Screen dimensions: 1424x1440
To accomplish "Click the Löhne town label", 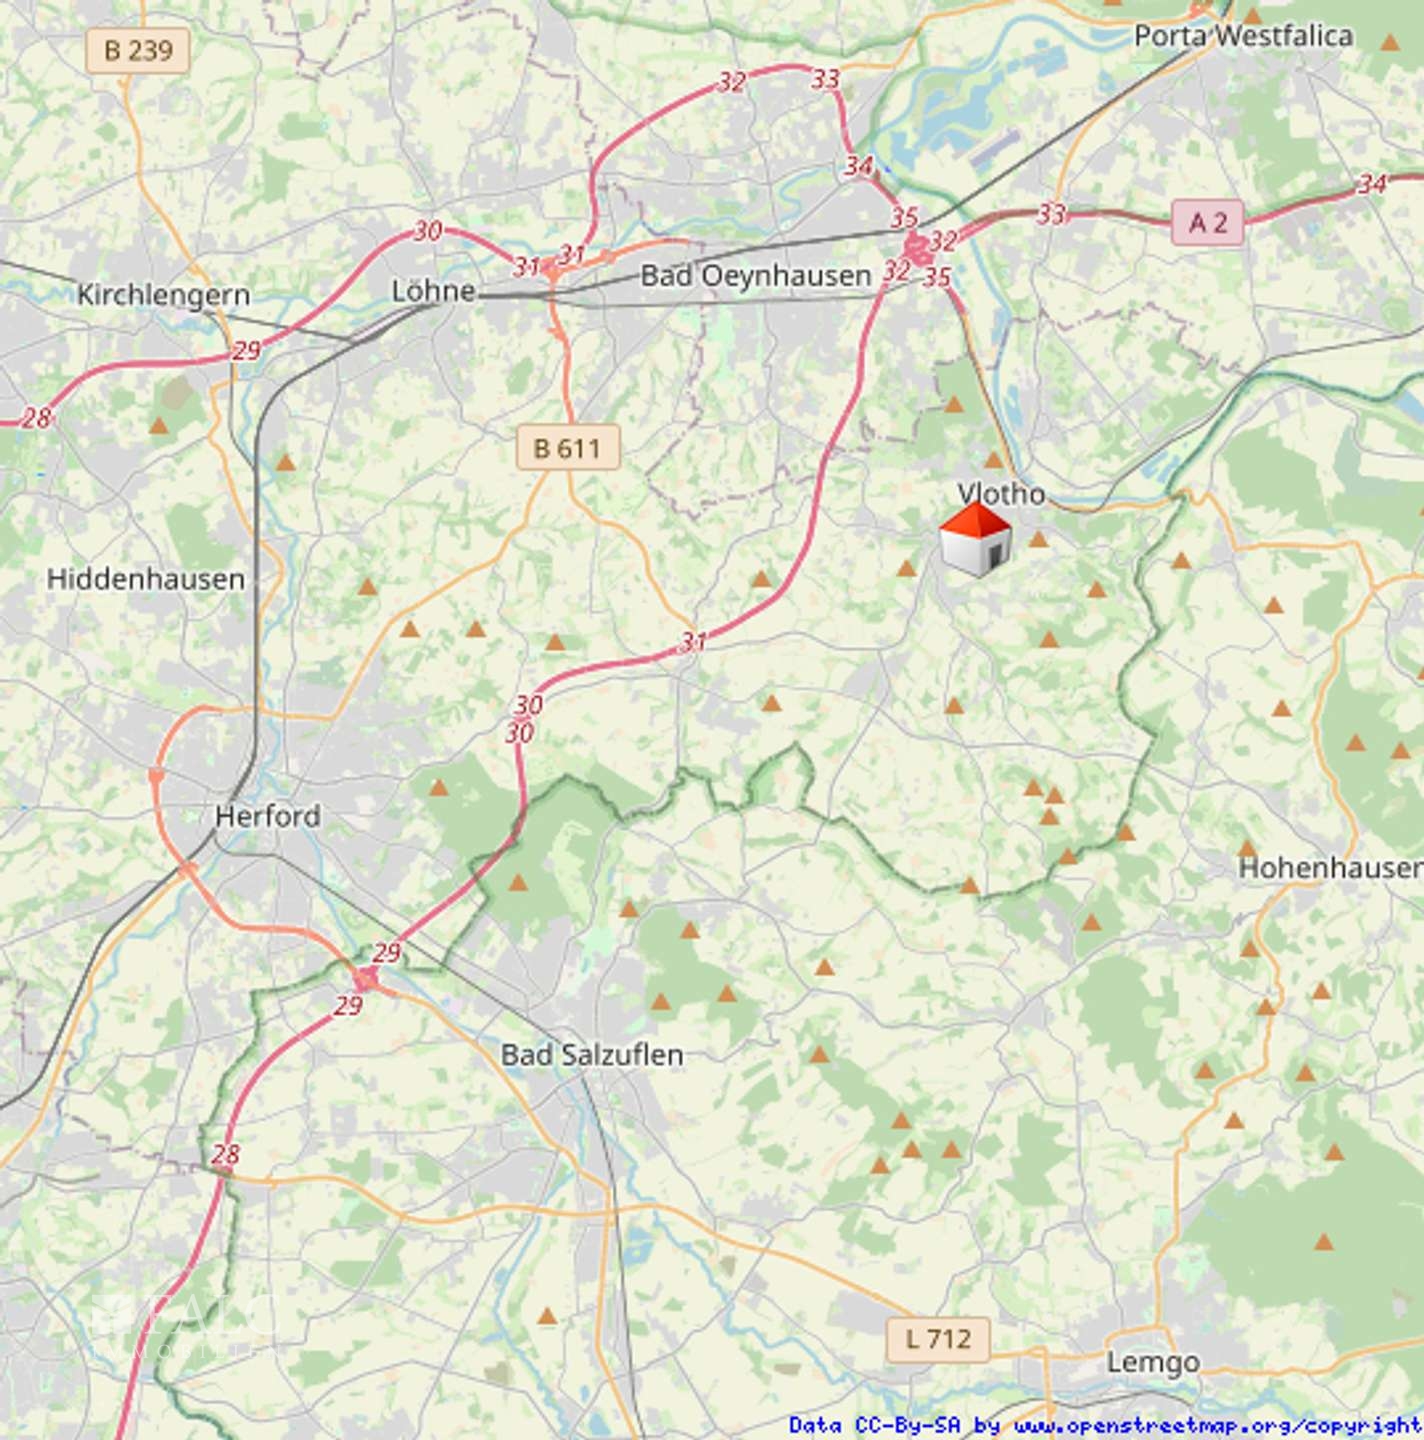I will 433,291.
